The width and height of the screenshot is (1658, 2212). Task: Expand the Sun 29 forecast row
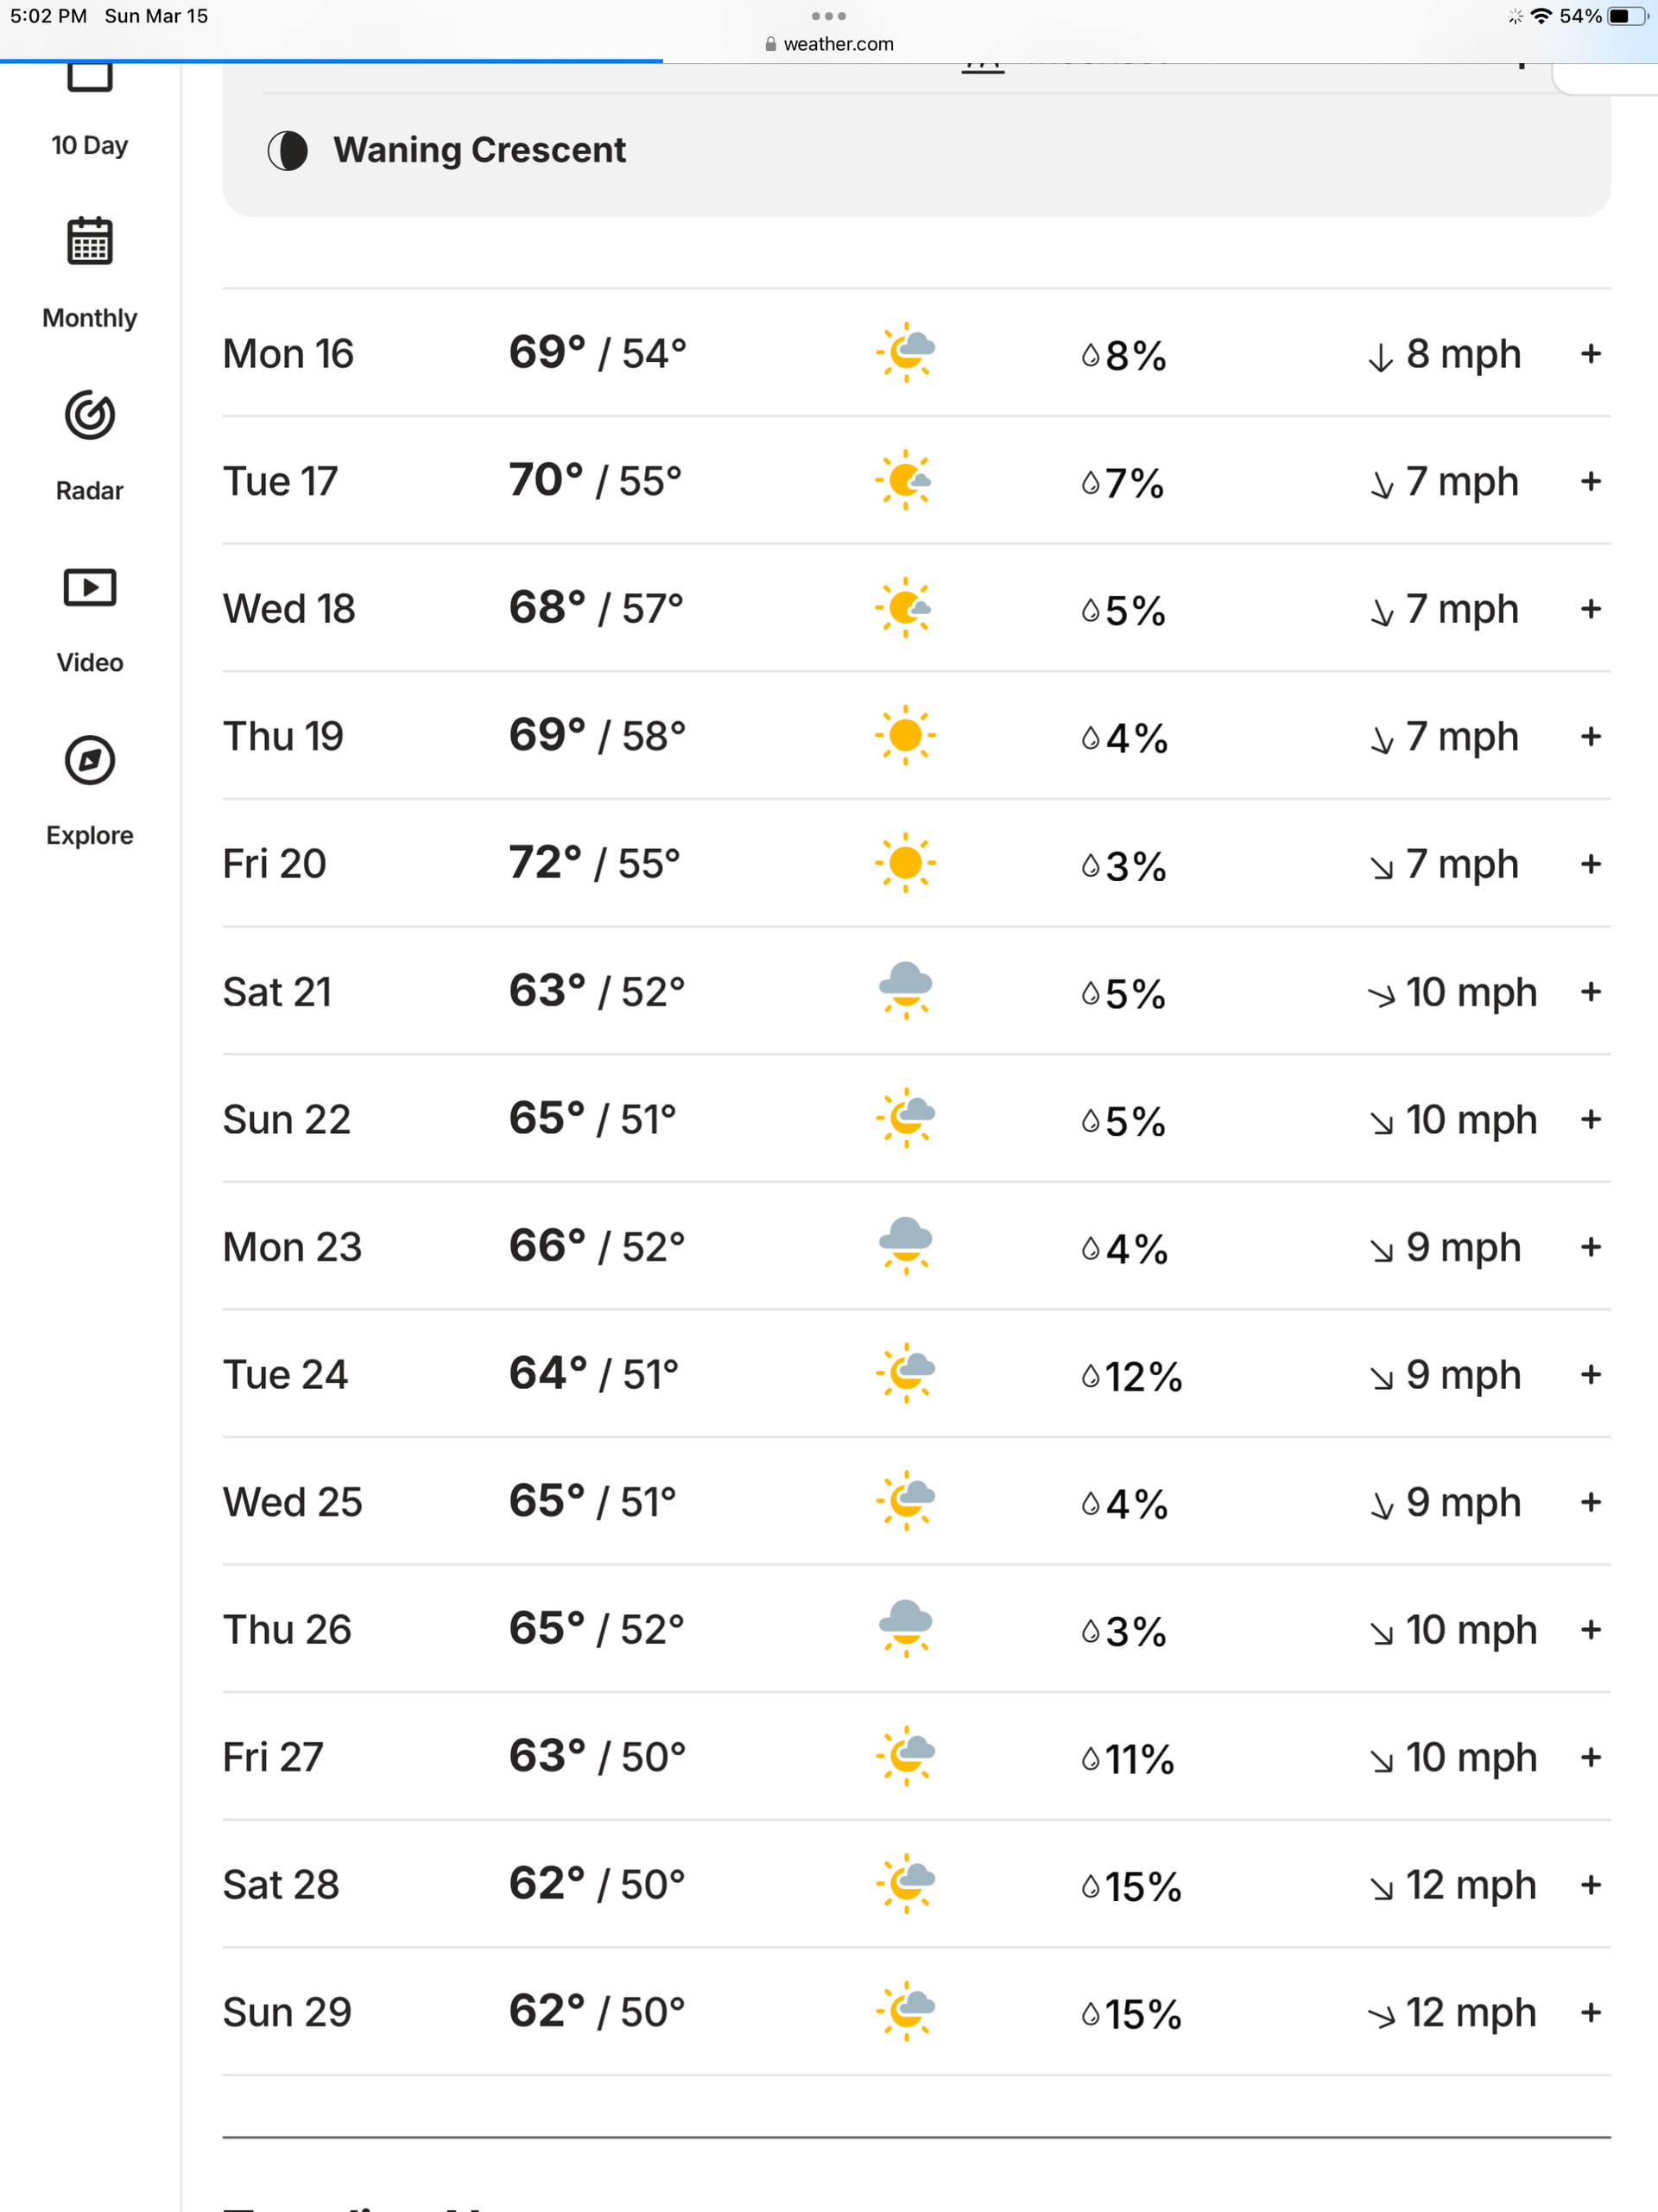click(x=1590, y=2012)
